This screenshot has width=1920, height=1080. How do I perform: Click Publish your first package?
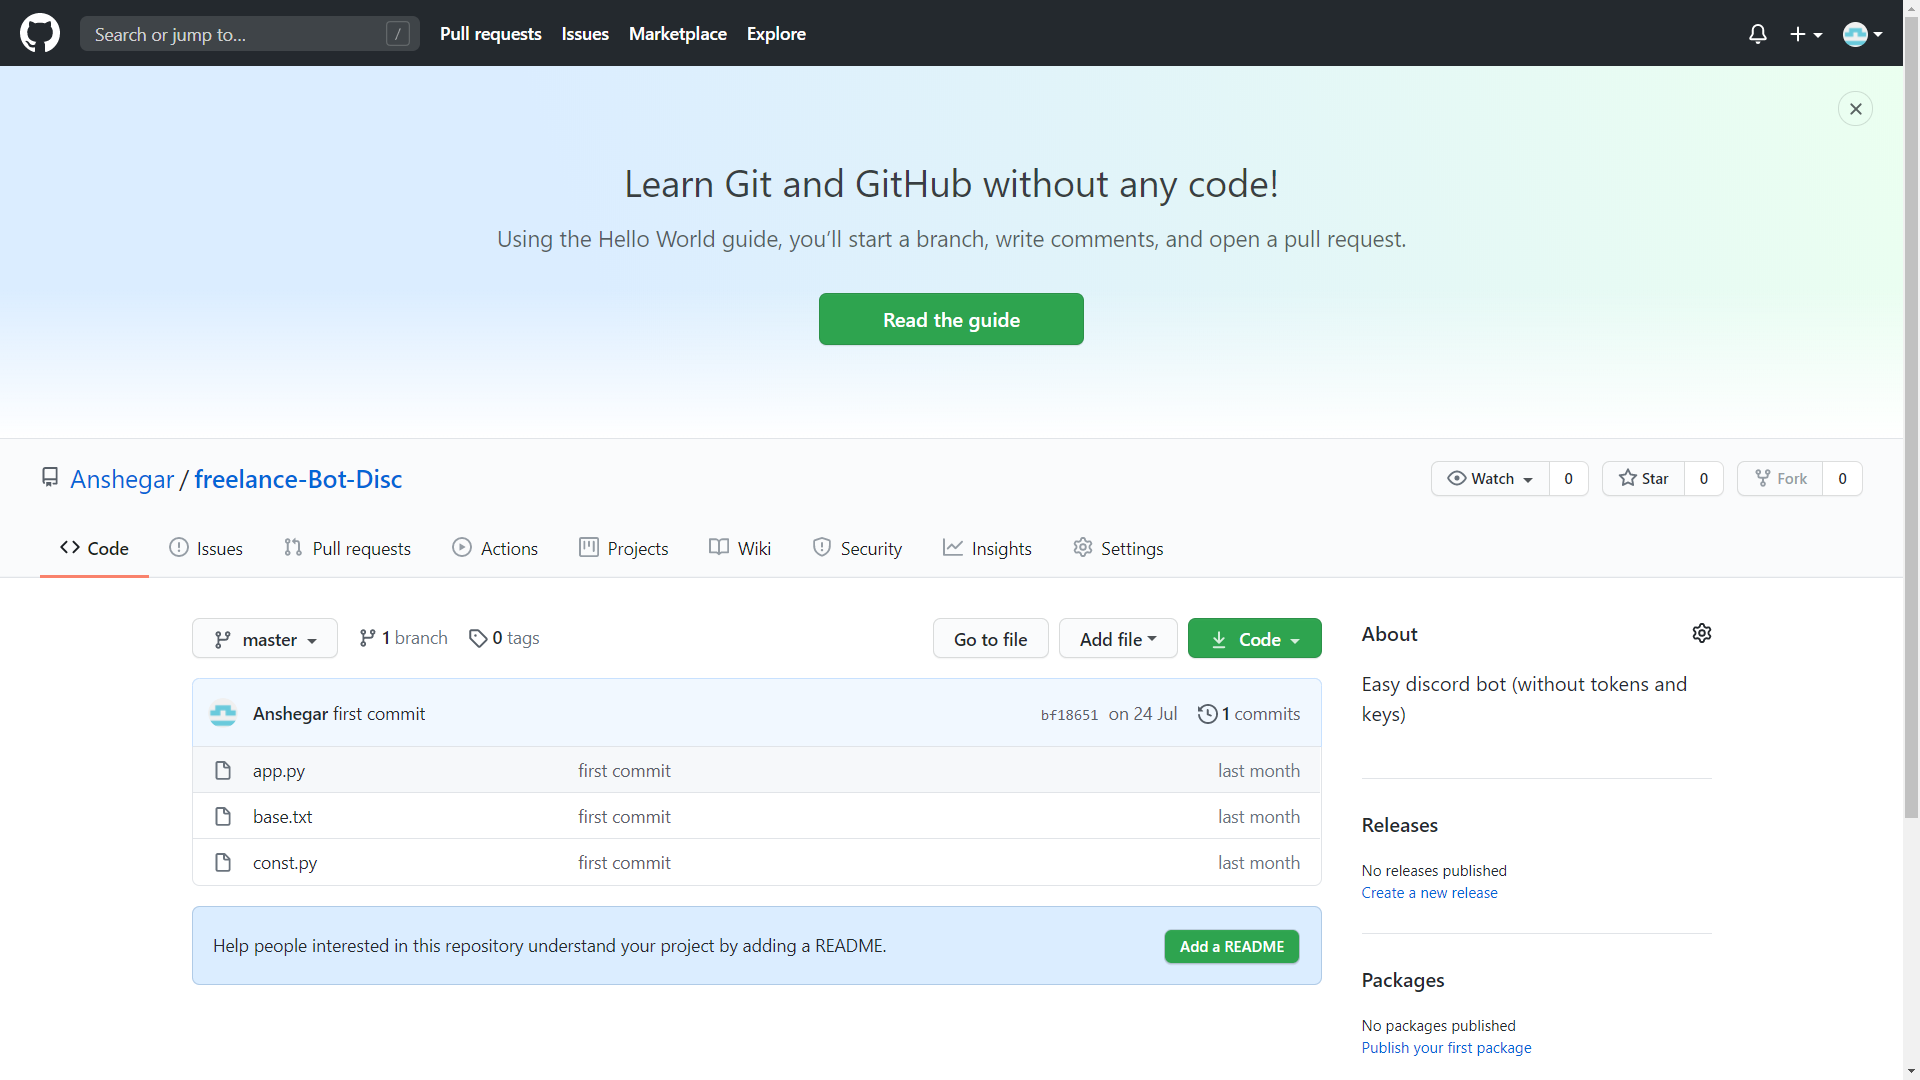[x=1446, y=1048]
